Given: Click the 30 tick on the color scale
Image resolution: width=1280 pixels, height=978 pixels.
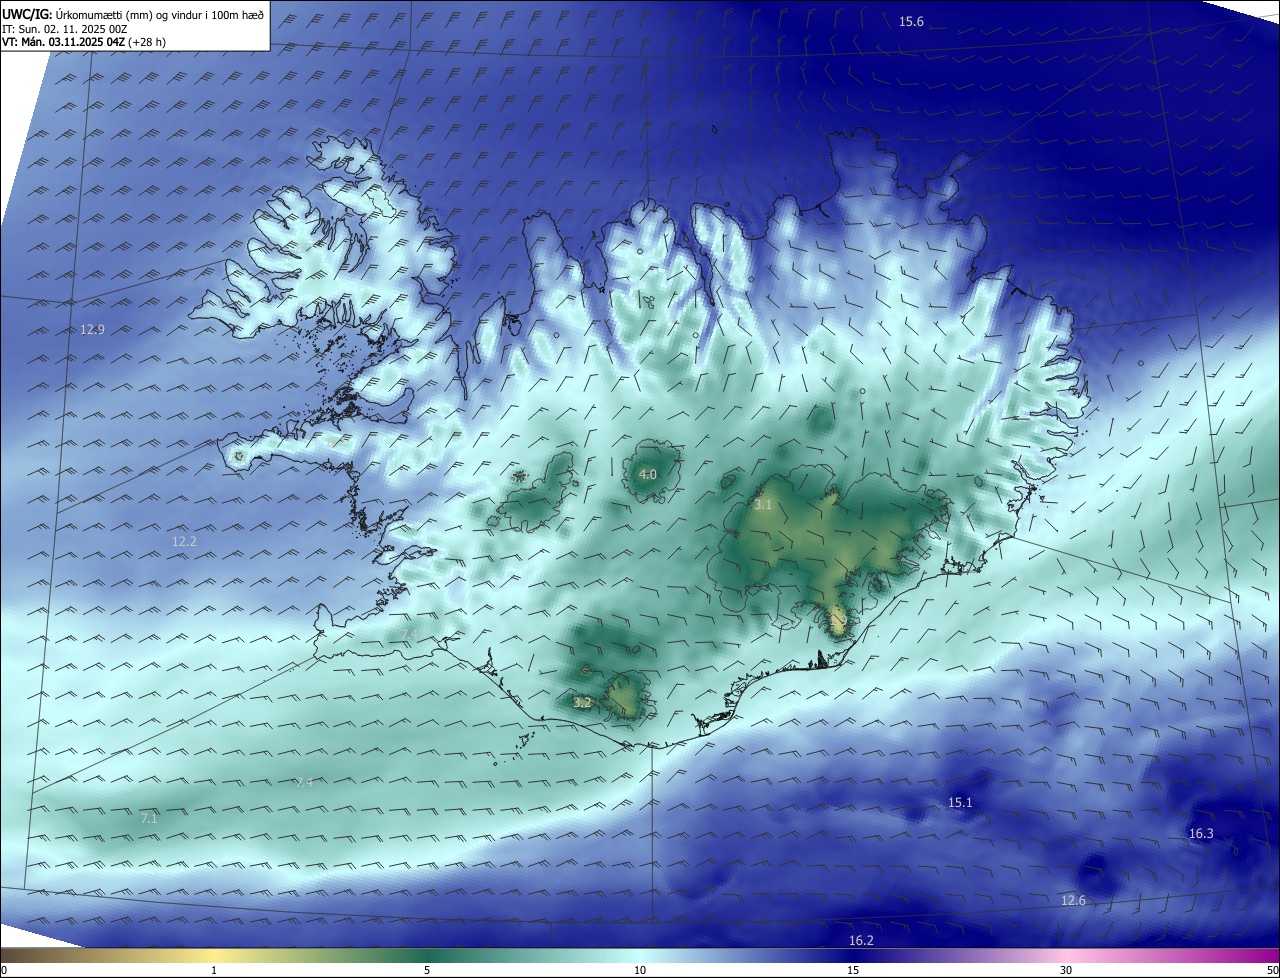Looking at the screenshot, I should point(1066,970).
